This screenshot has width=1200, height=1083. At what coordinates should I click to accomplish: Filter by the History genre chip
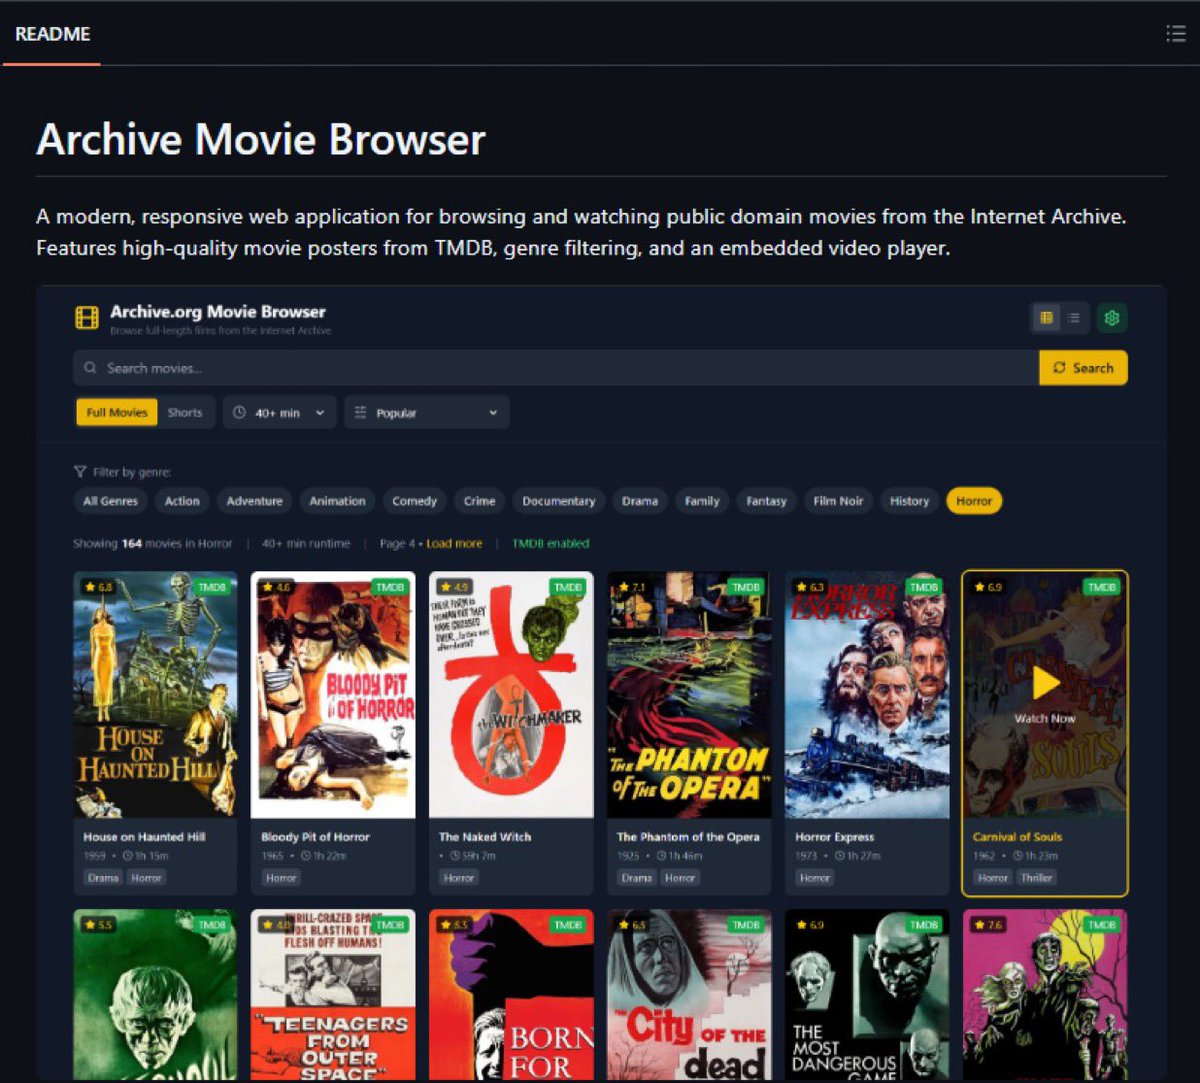(909, 501)
